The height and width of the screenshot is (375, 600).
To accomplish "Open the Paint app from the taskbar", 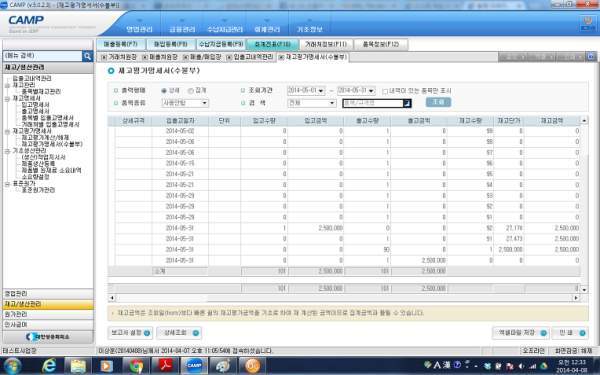I will click(x=223, y=365).
